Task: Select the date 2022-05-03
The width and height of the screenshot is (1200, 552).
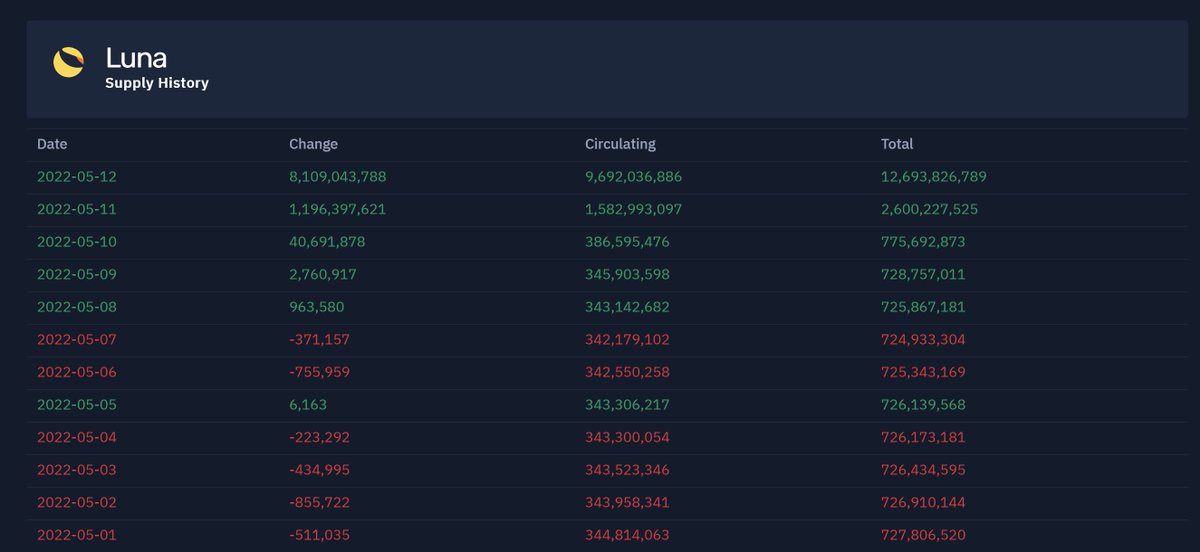Action: click(x=77, y=470)
